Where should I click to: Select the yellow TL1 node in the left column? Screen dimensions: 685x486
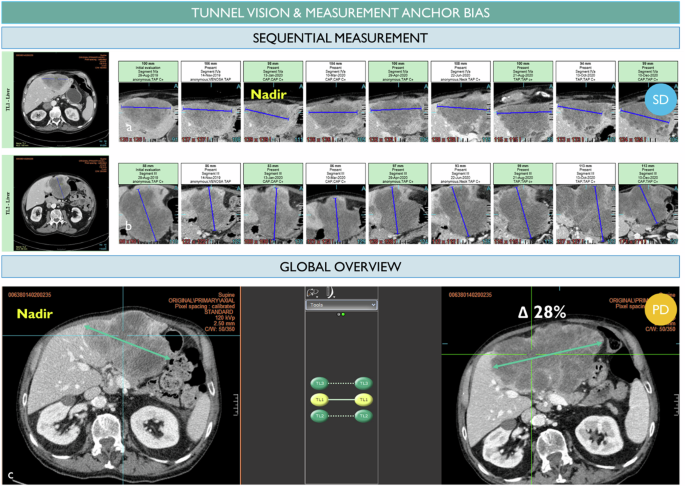click(x=319, y=399)
